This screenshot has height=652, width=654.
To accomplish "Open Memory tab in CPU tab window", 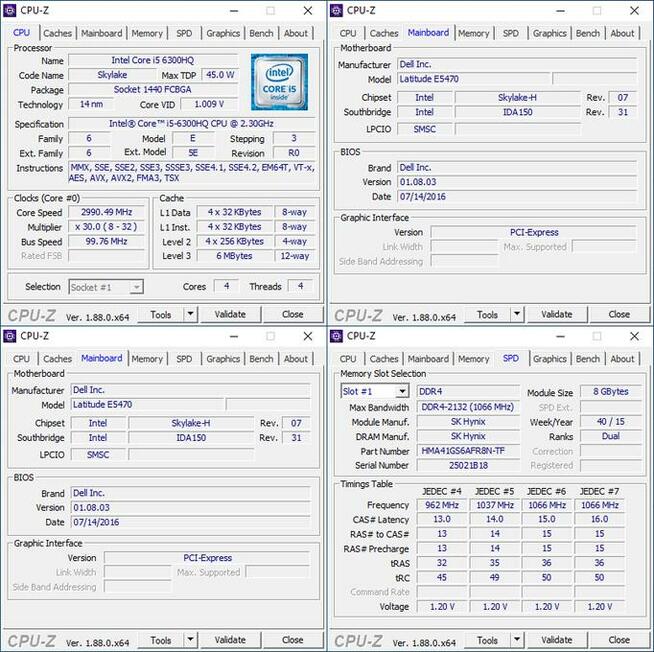I will [x=147, y=33].
